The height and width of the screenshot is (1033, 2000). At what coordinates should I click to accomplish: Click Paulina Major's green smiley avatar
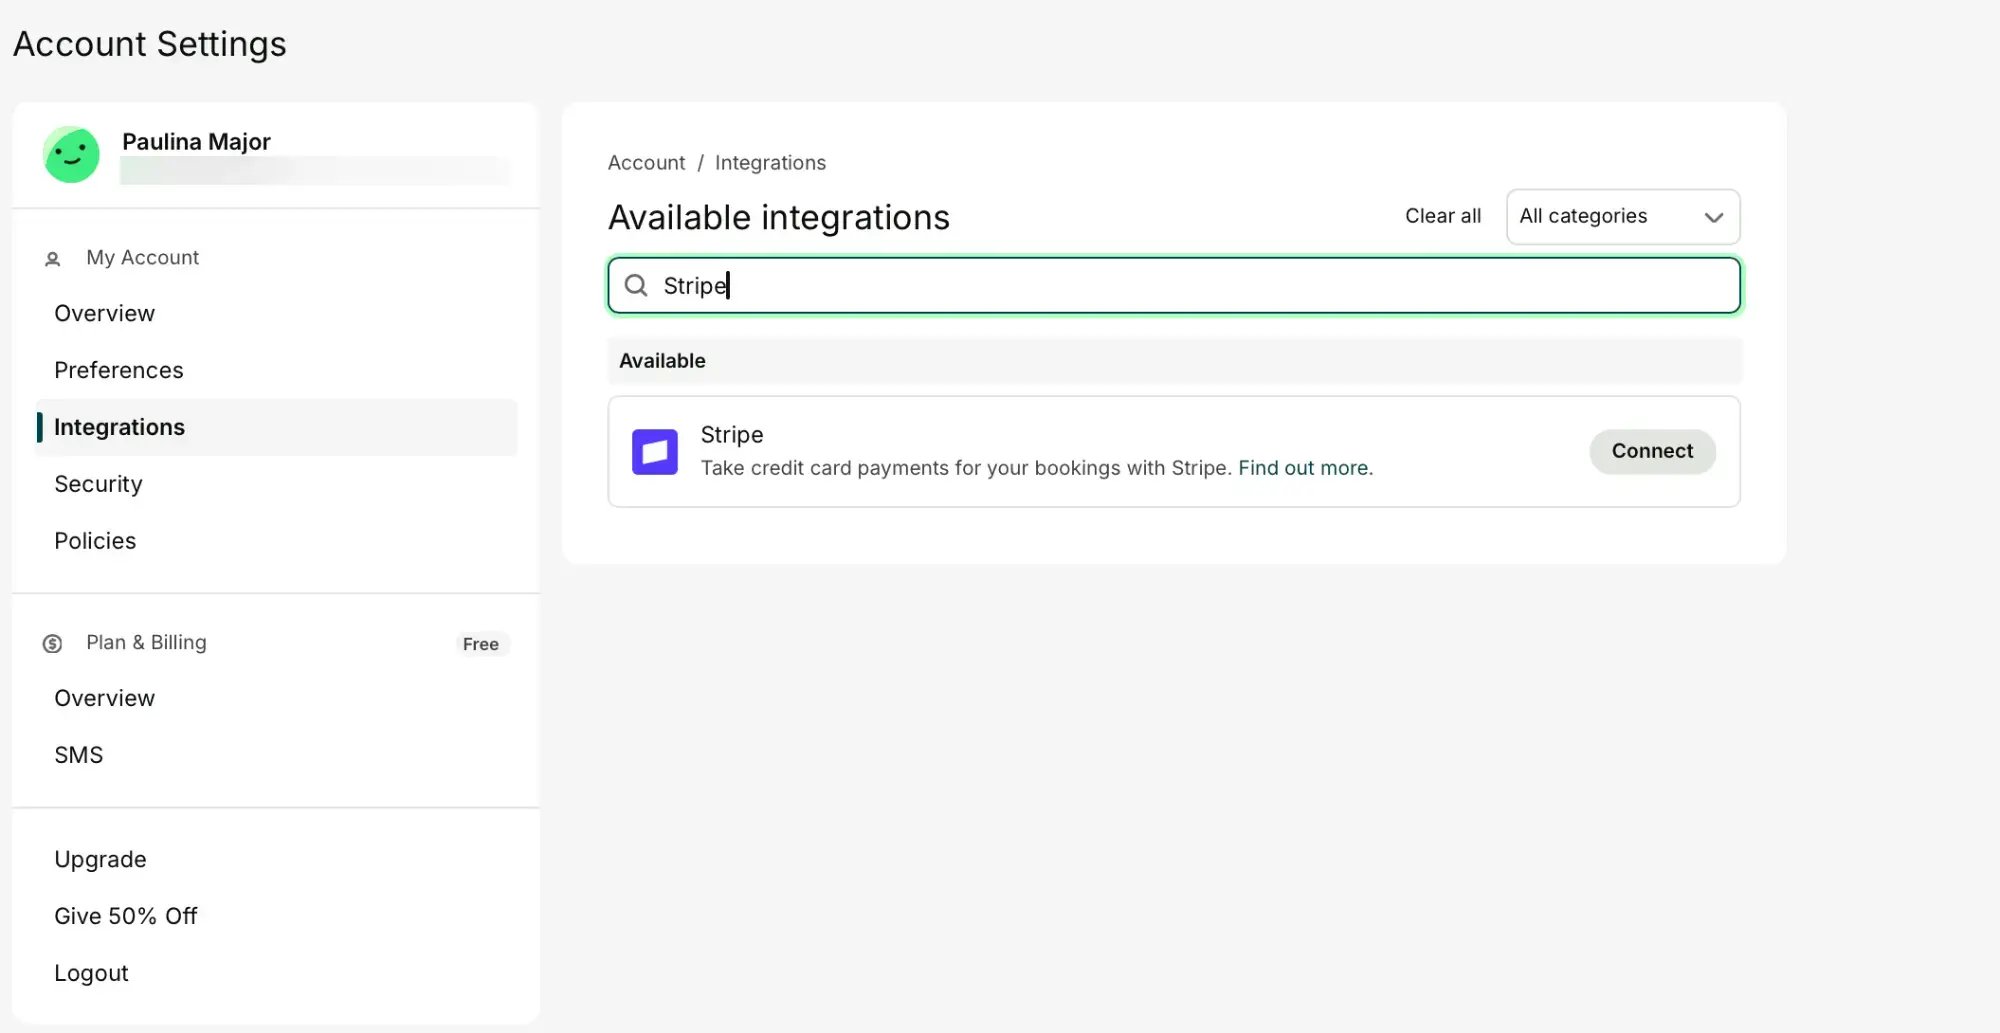[71, 155]
